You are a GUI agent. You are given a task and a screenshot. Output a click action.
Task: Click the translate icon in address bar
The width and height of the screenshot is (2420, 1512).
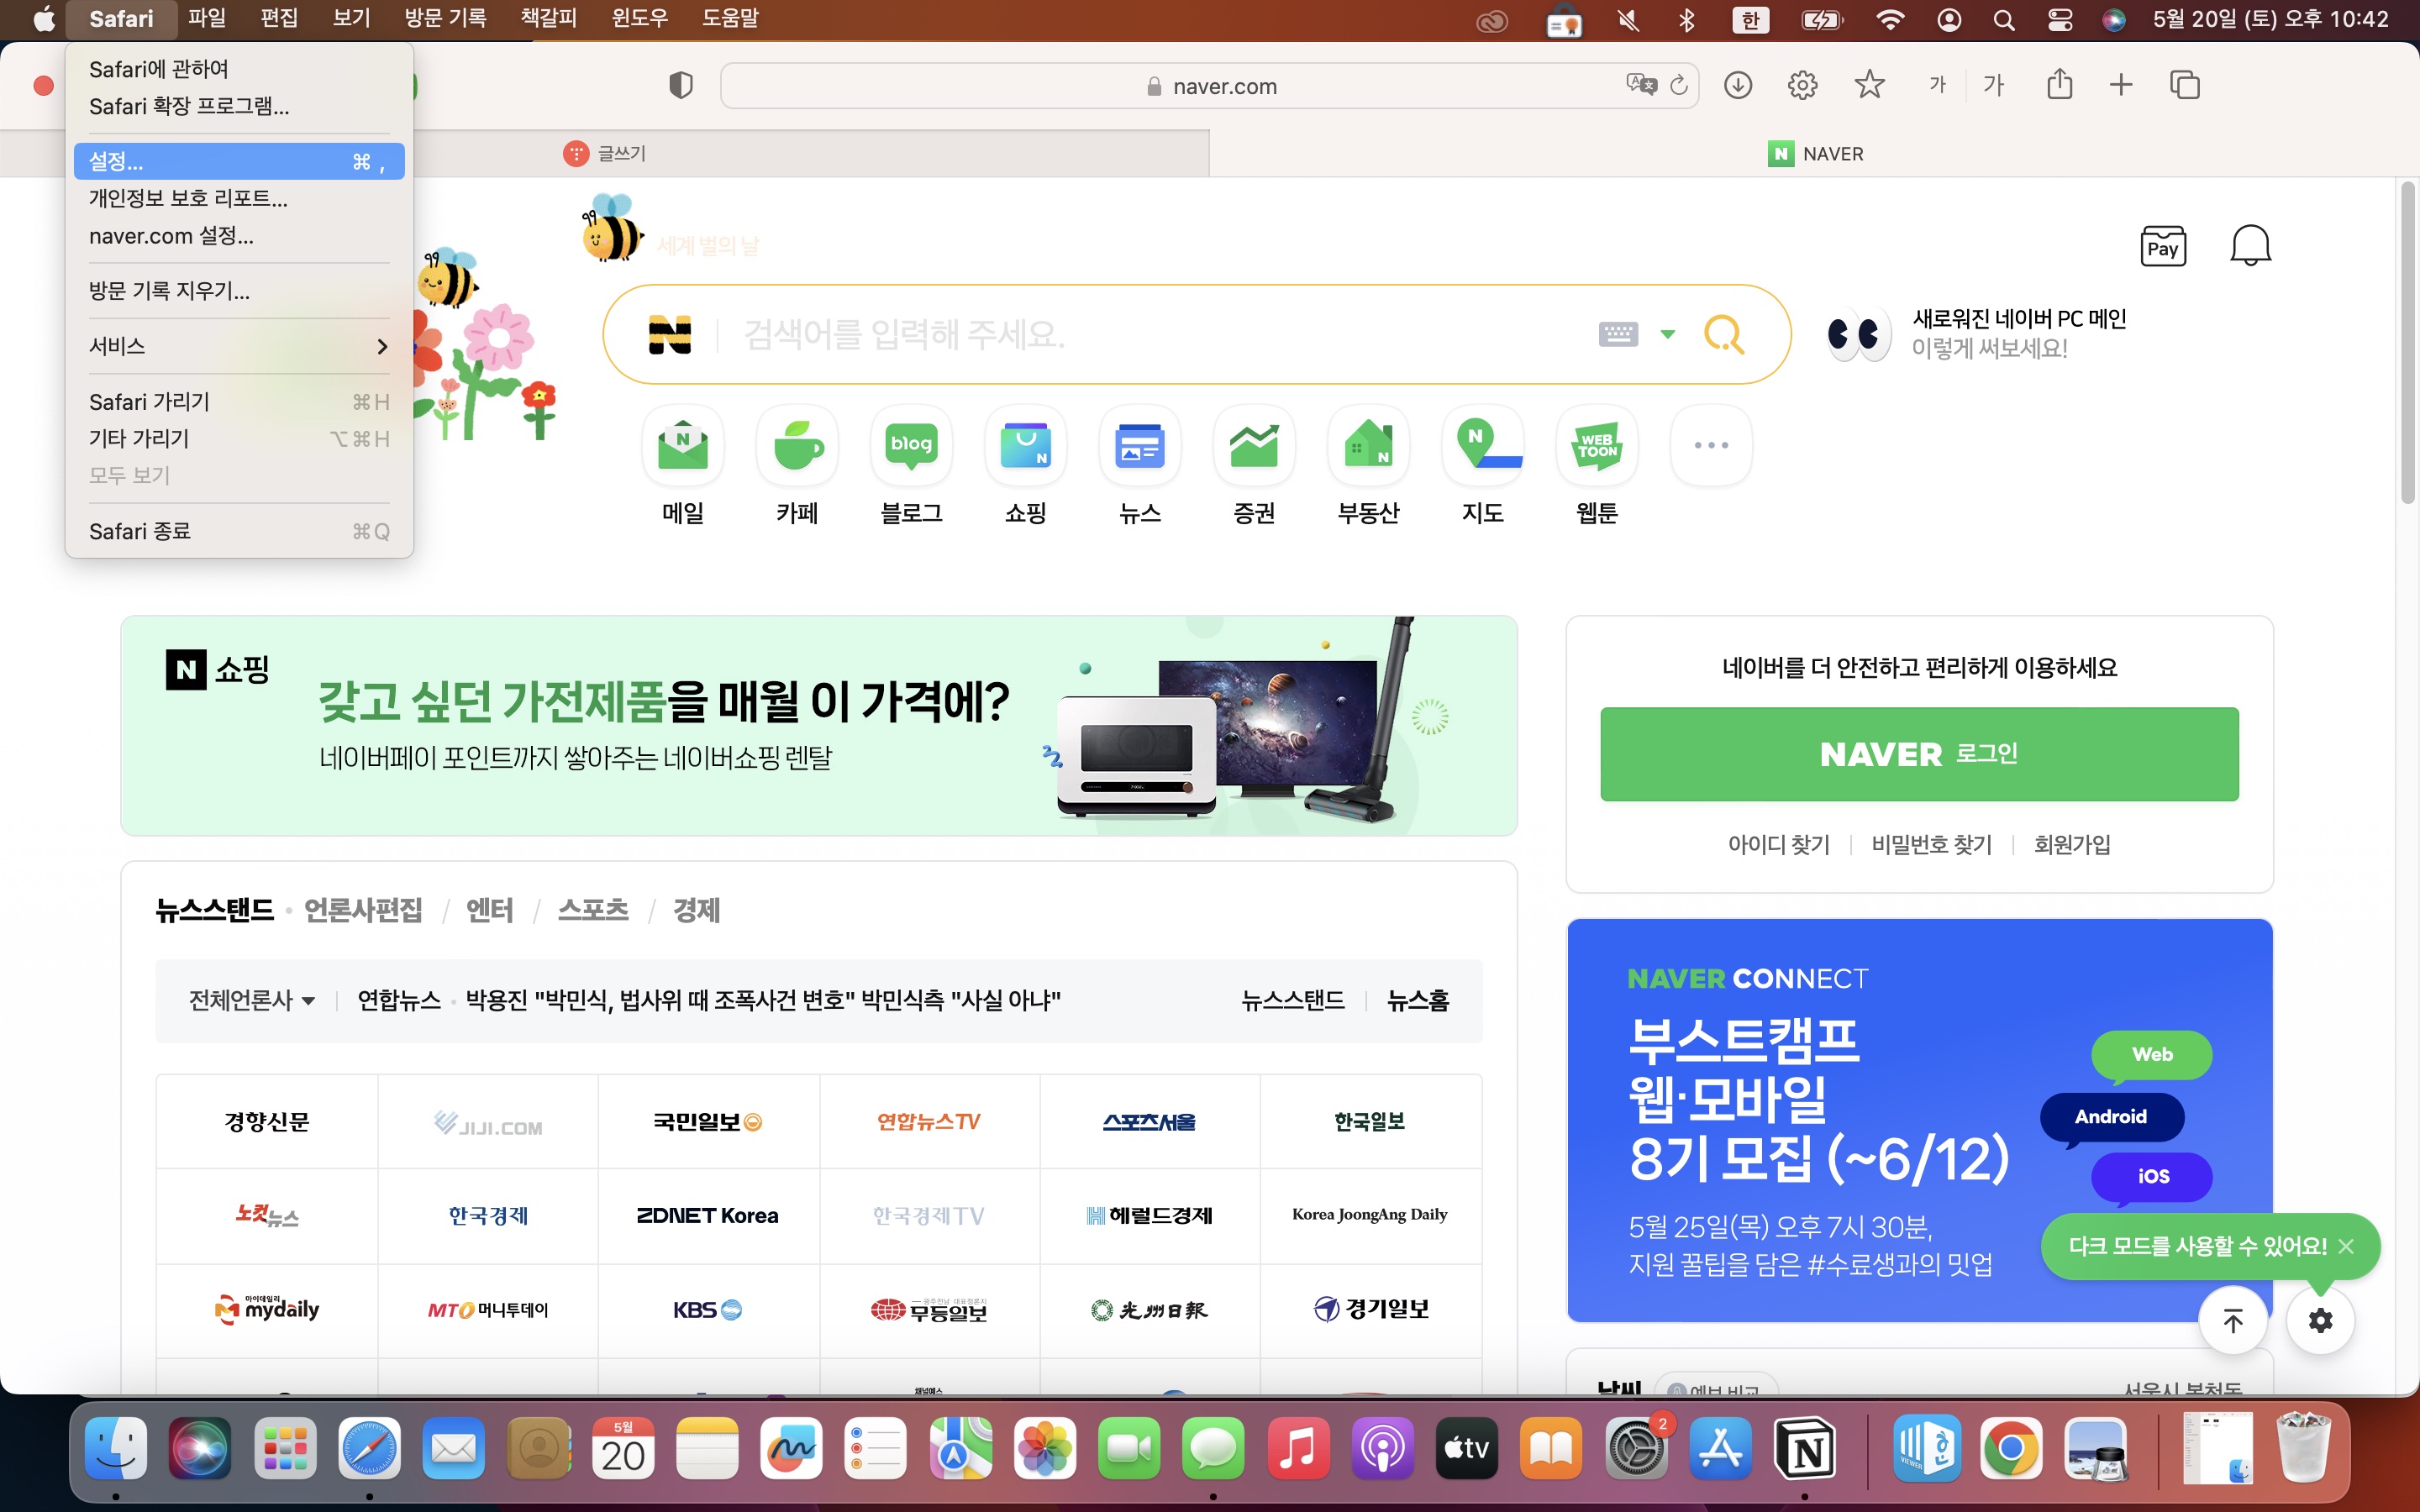pos(1640,85)
